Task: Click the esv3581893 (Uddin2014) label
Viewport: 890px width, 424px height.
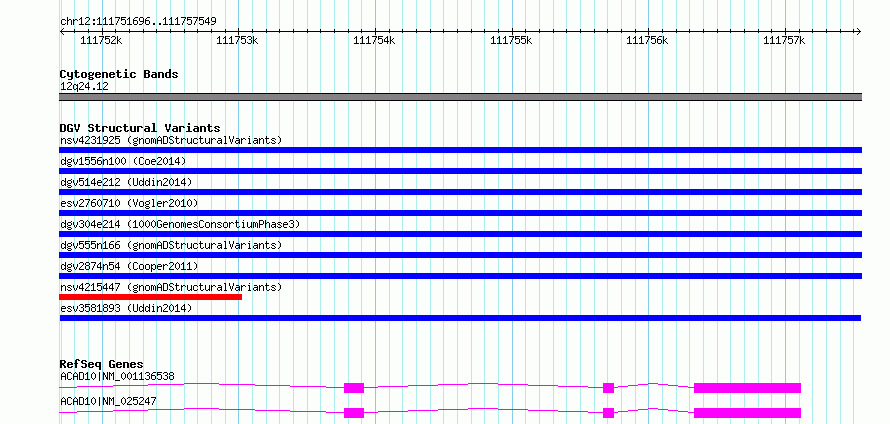Action: click(x=126, y=308)
